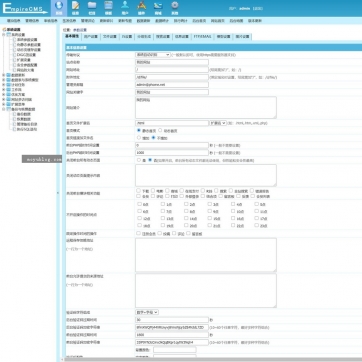Click the 网站简介 description textarea

point(206,107)
